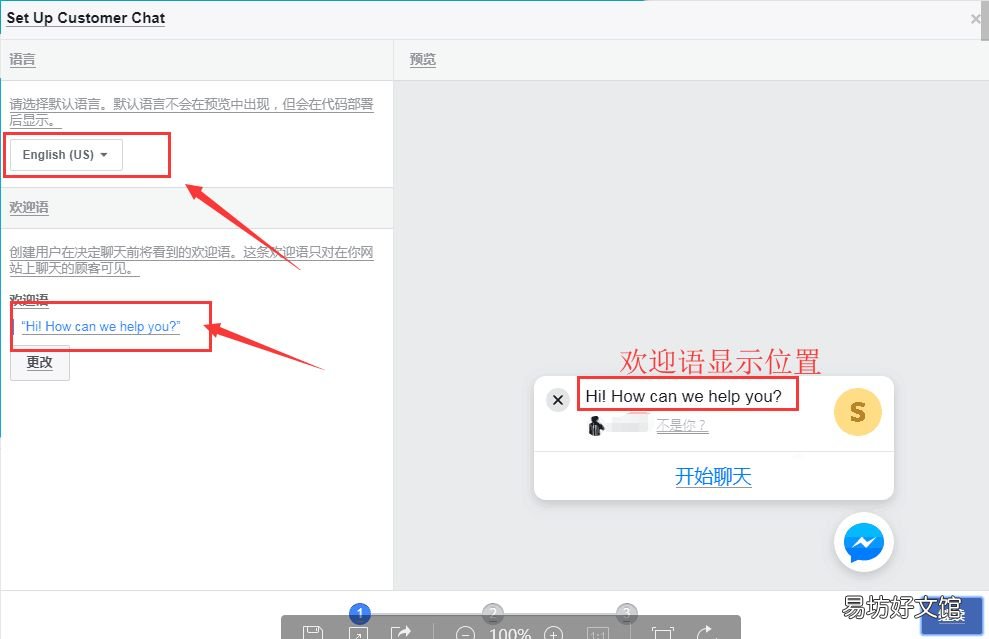Screen dimensions: 989x639
Task: Close the Set Up Customer Chat dialog
Action: tap(975, 19)
